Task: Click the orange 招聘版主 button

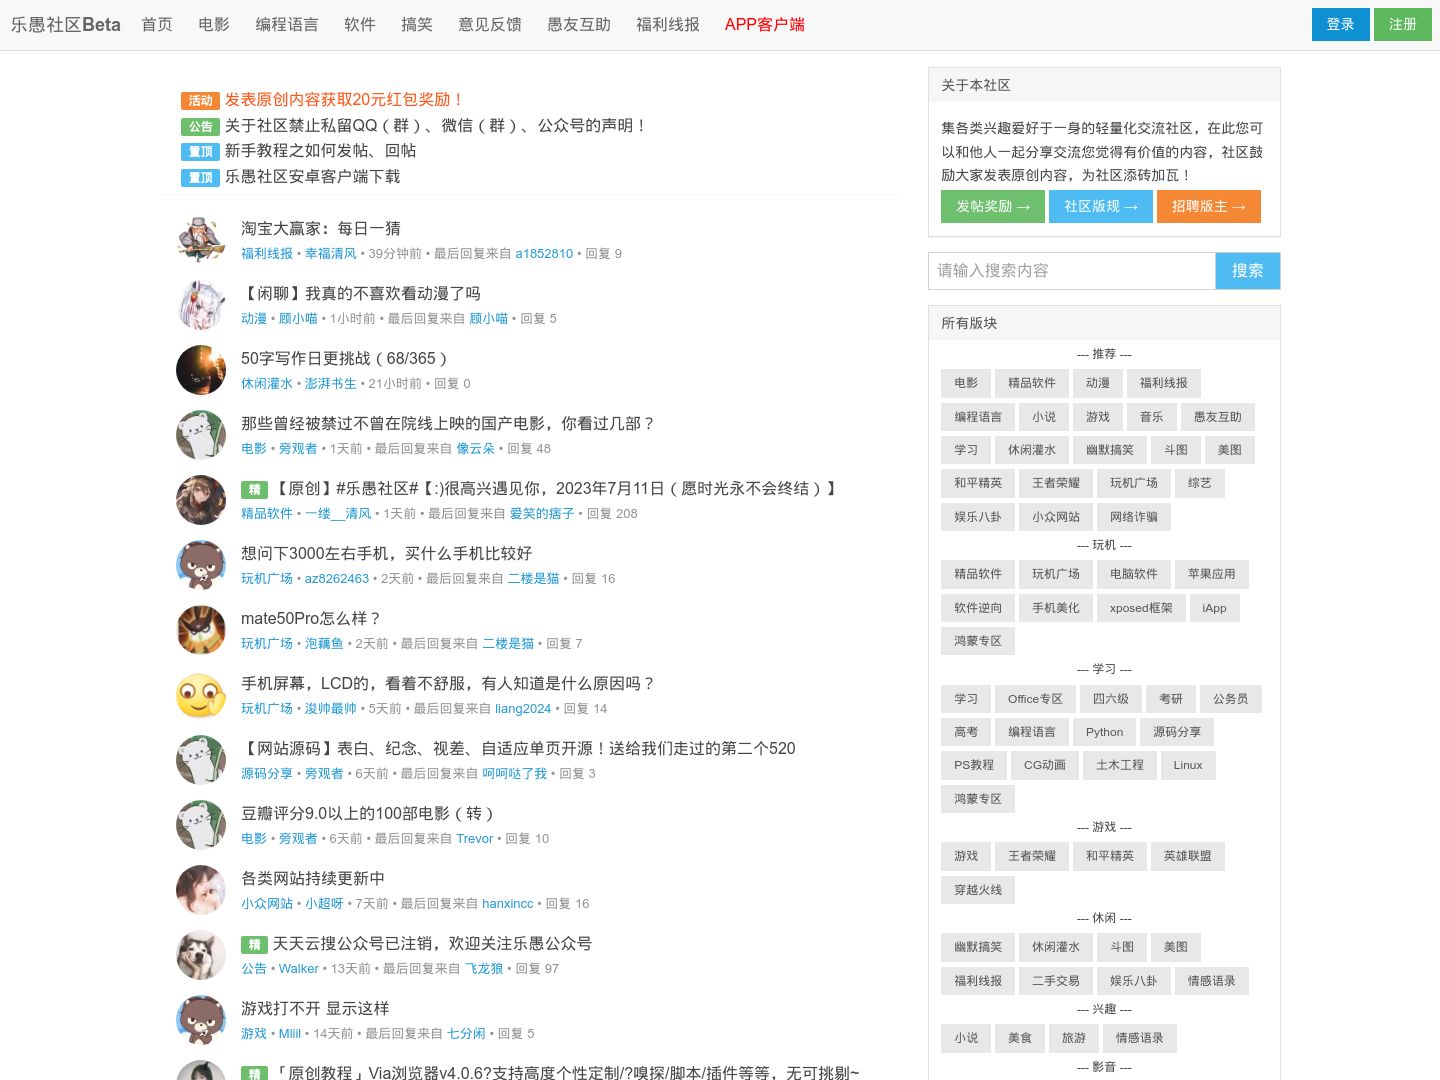Action: 1209,206
